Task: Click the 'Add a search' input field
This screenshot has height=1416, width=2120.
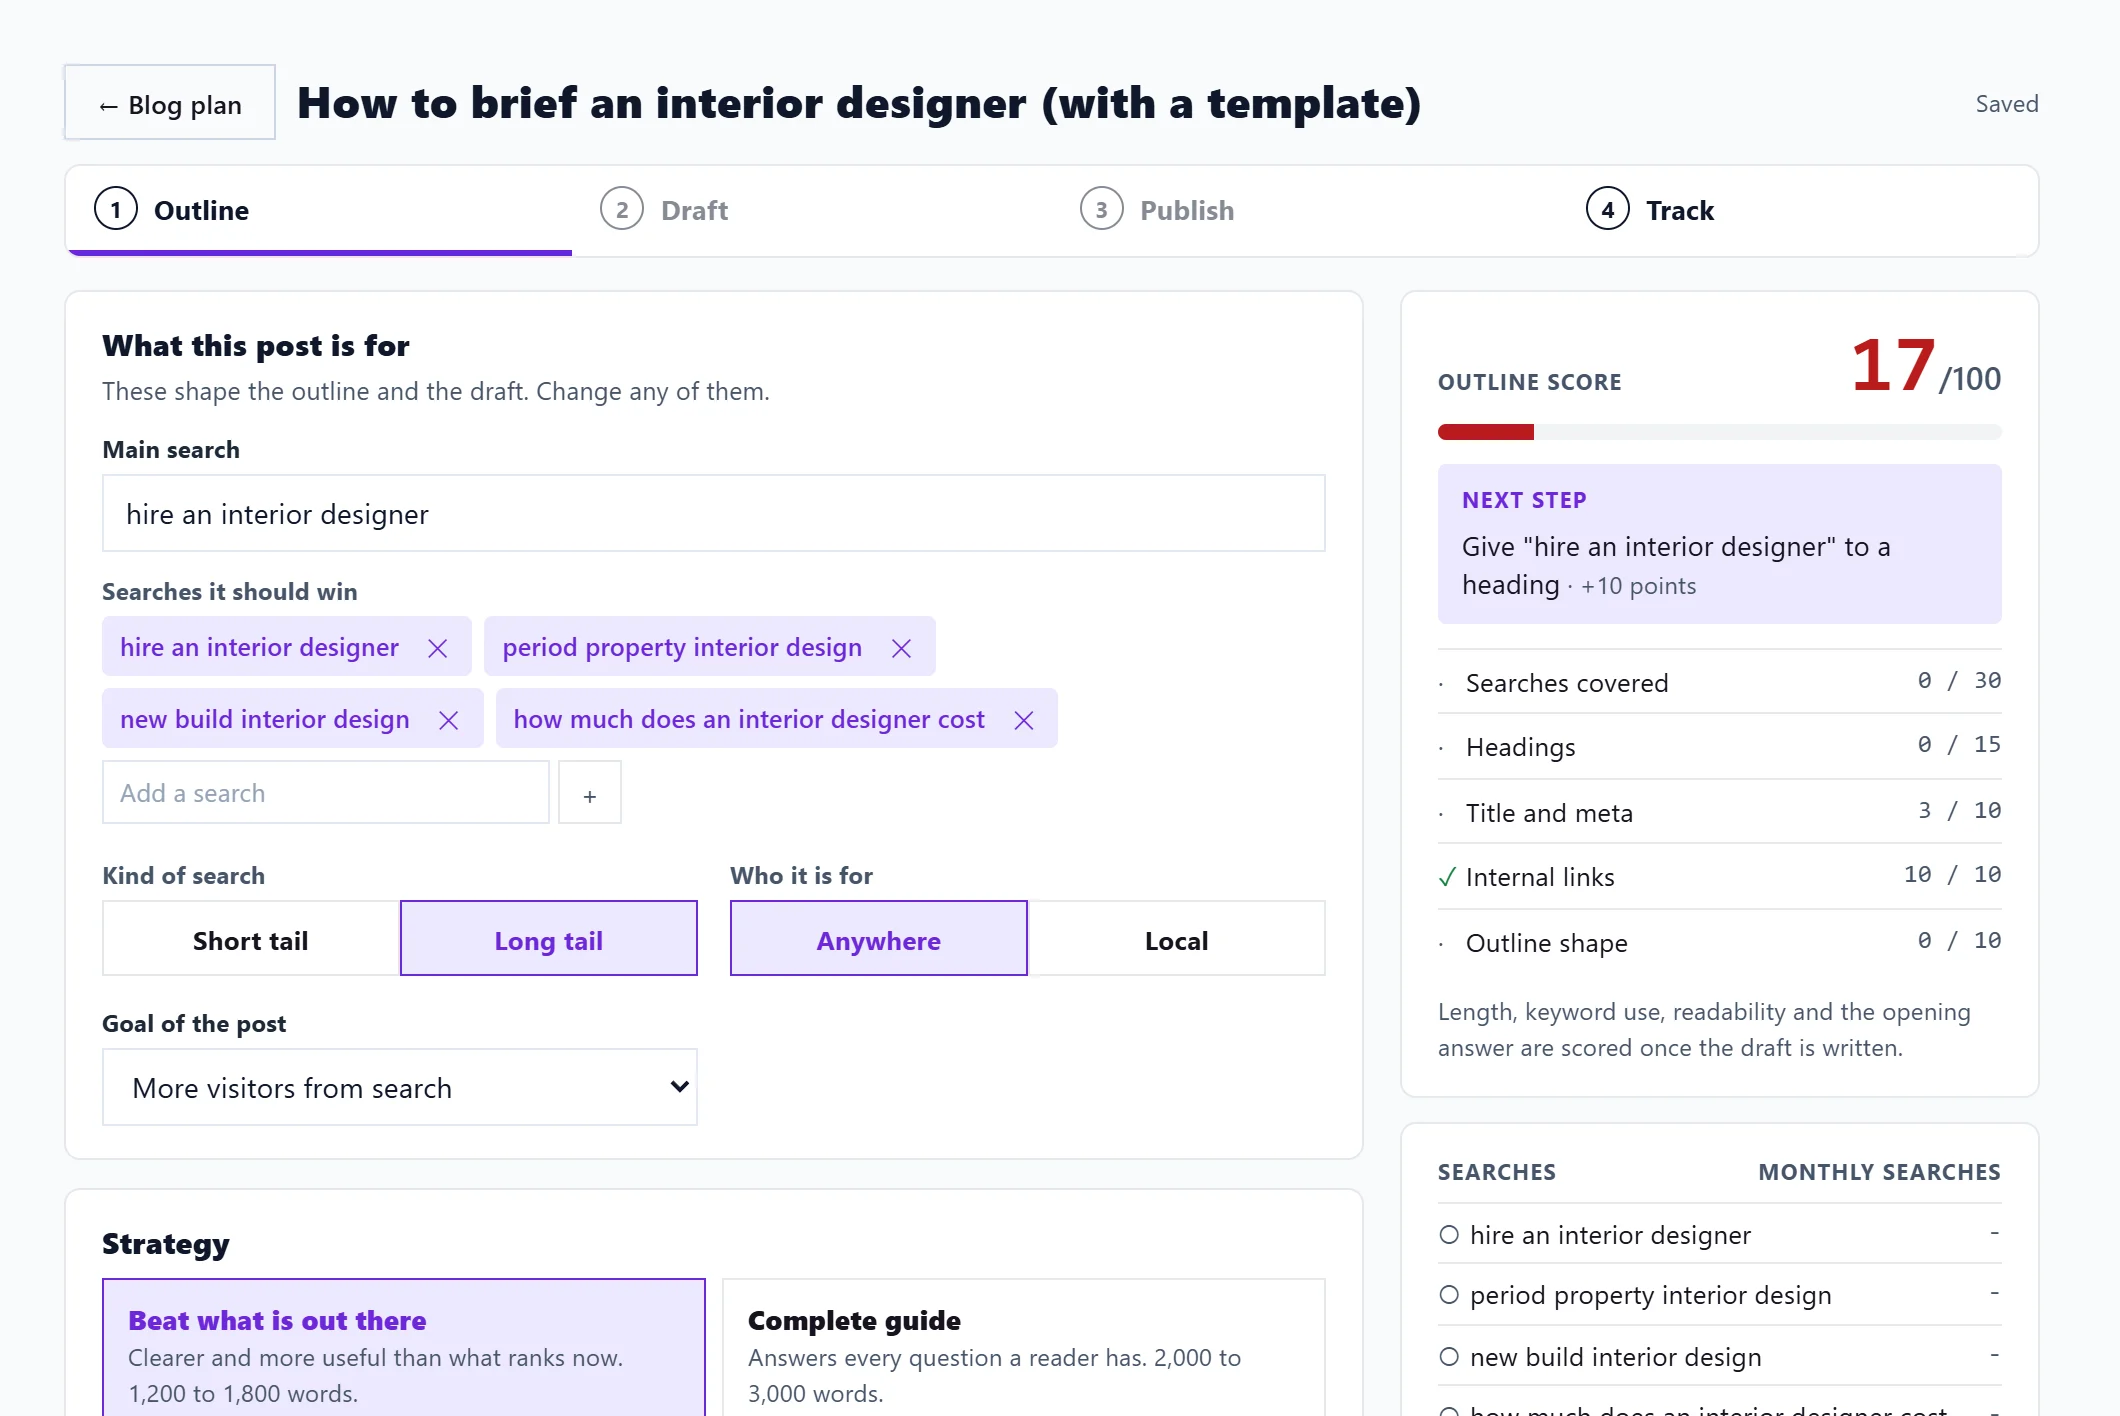Action: click(326, 793)
